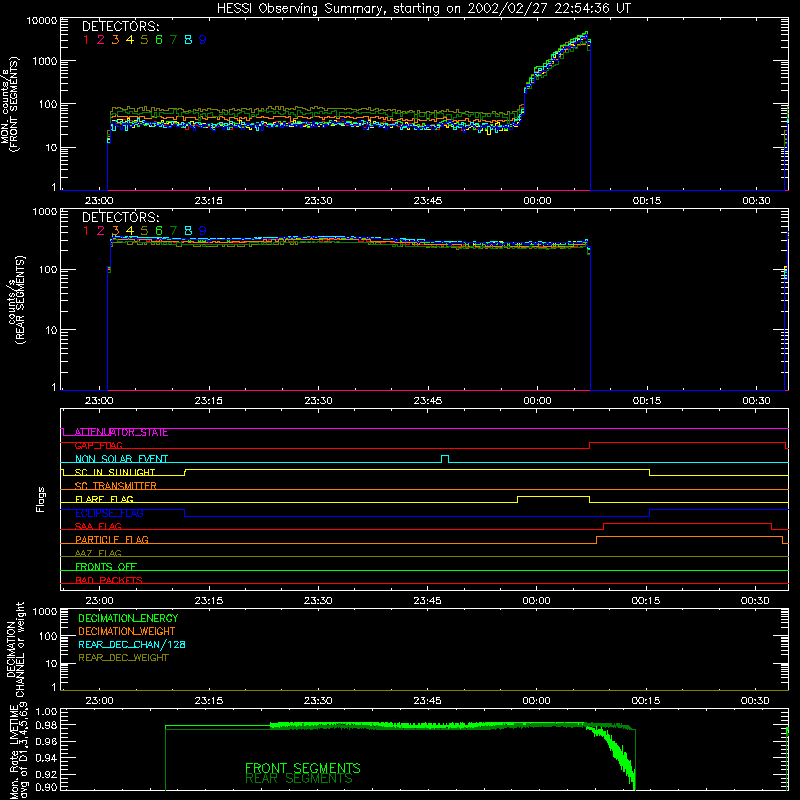800x800 pixels.
Task: Click the 00:15 time label under the decimation panel
Action: point(646,701)
